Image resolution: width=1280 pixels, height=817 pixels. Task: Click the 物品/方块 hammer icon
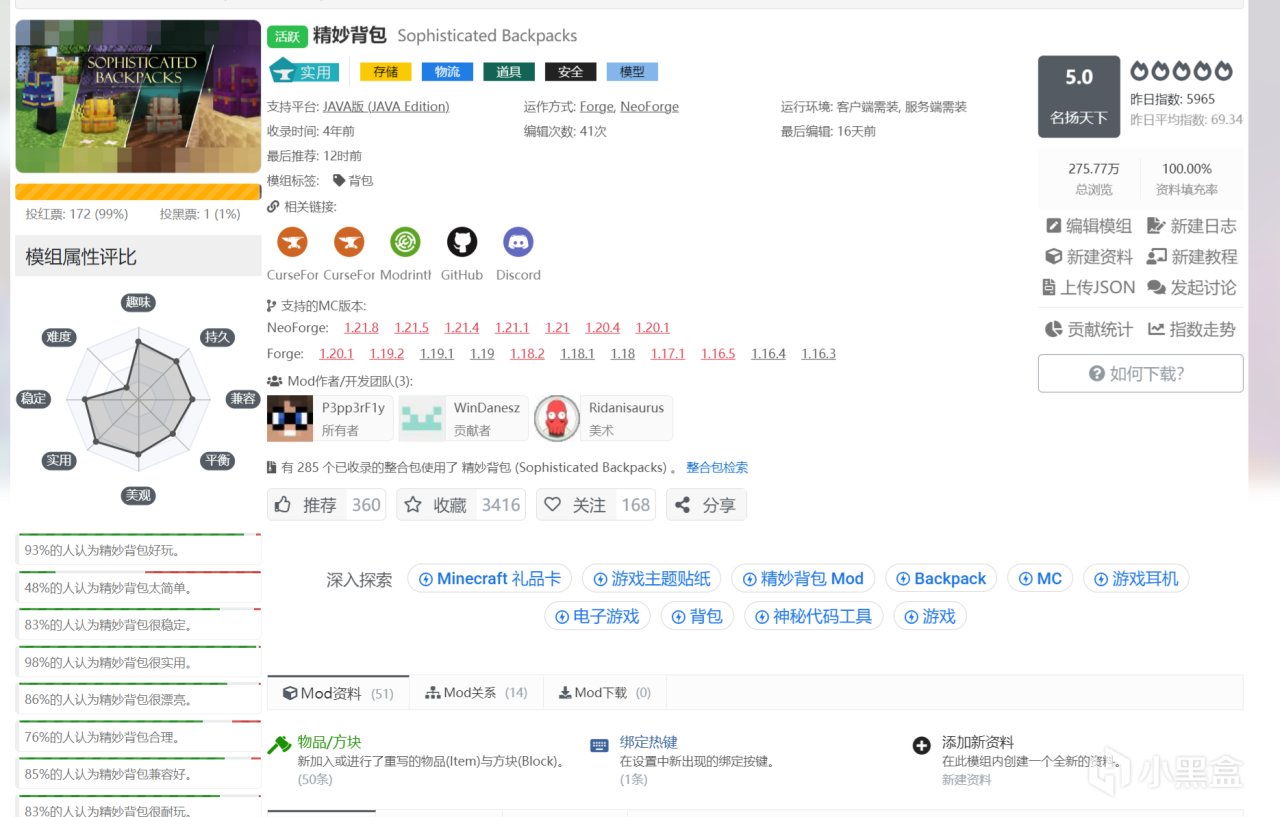click(x=278, y=746)
